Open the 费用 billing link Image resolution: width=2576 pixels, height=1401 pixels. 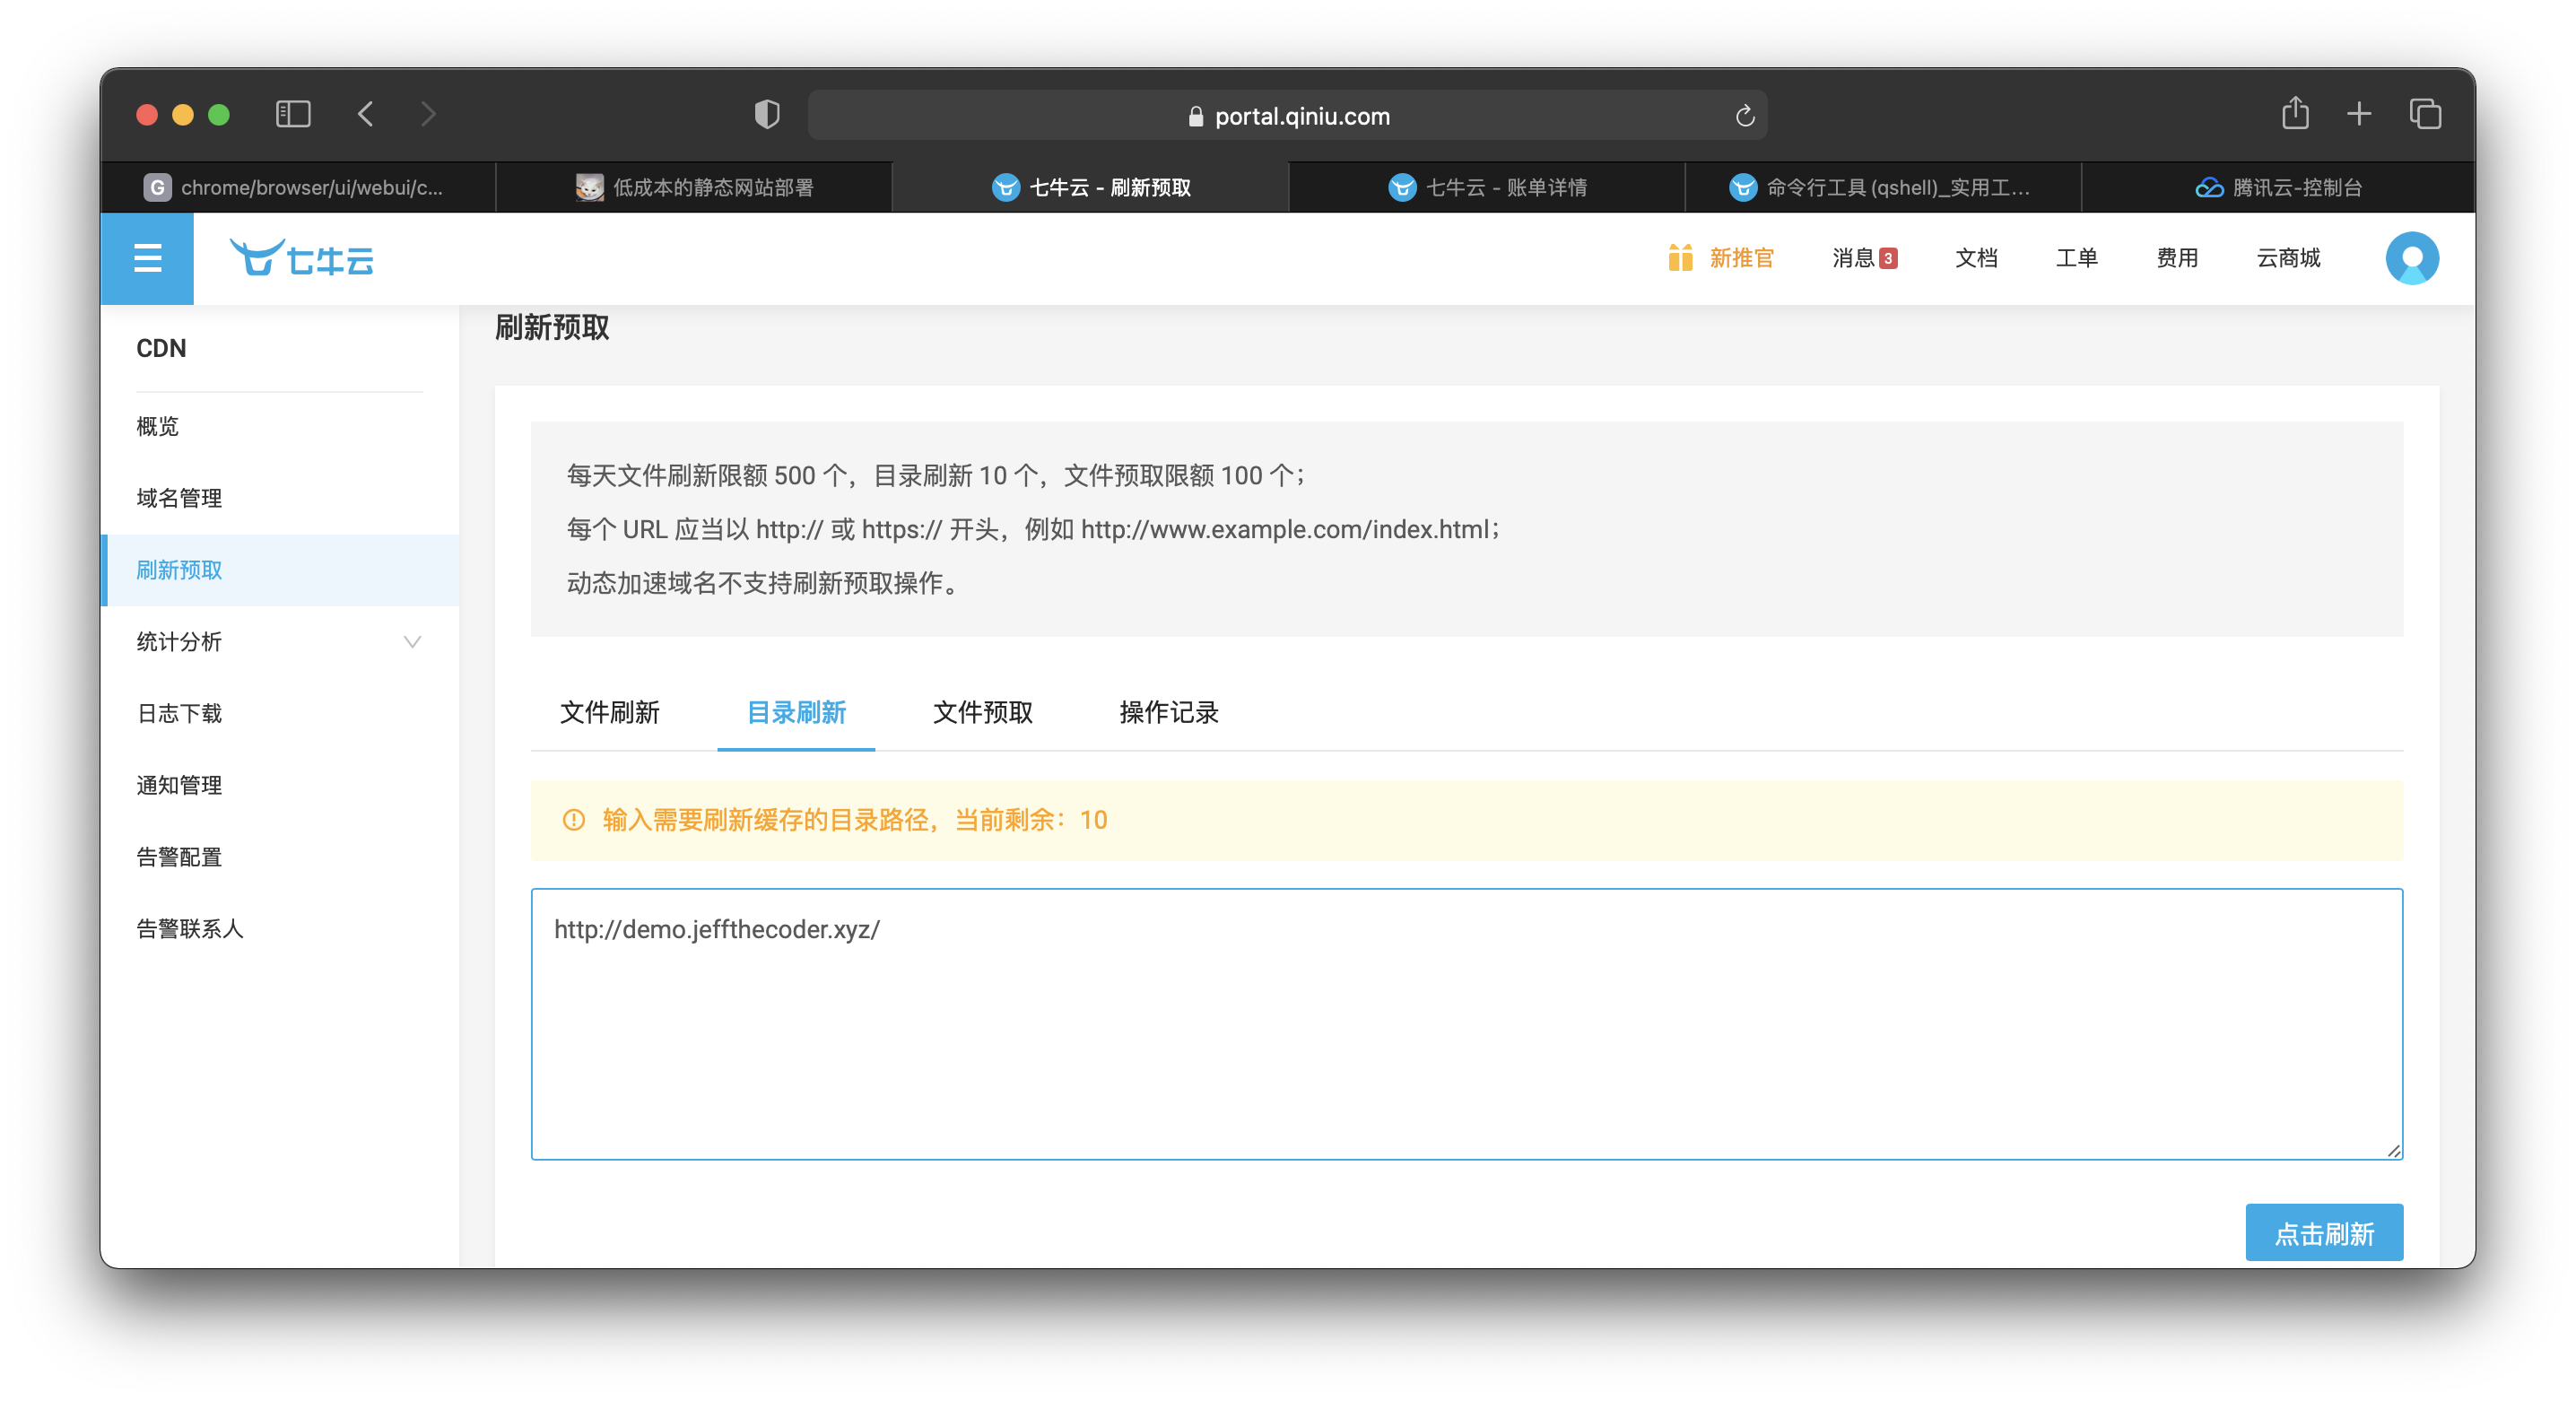(x=2177, y=258)
